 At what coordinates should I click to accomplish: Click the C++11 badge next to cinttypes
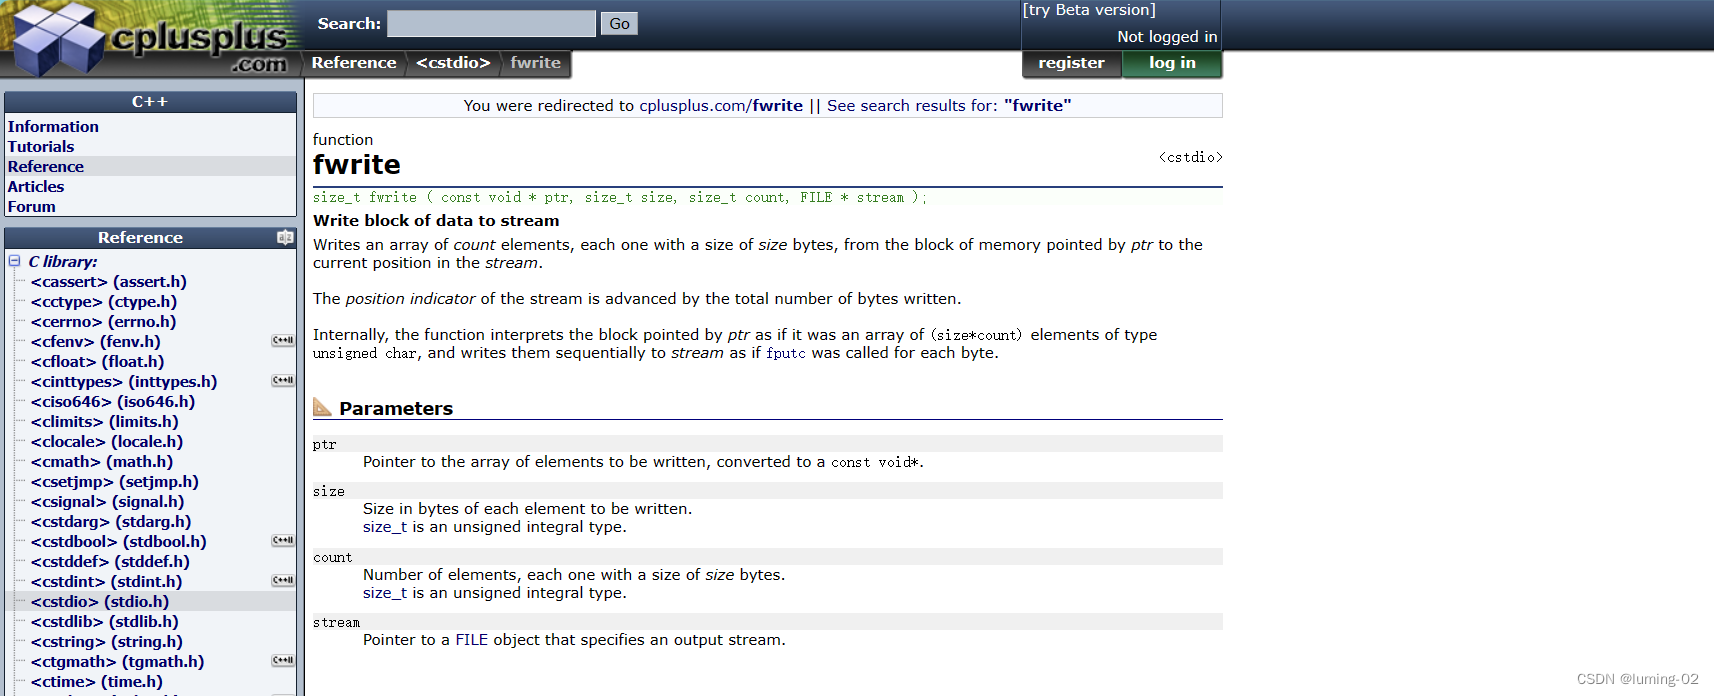(x=283, y=381)
